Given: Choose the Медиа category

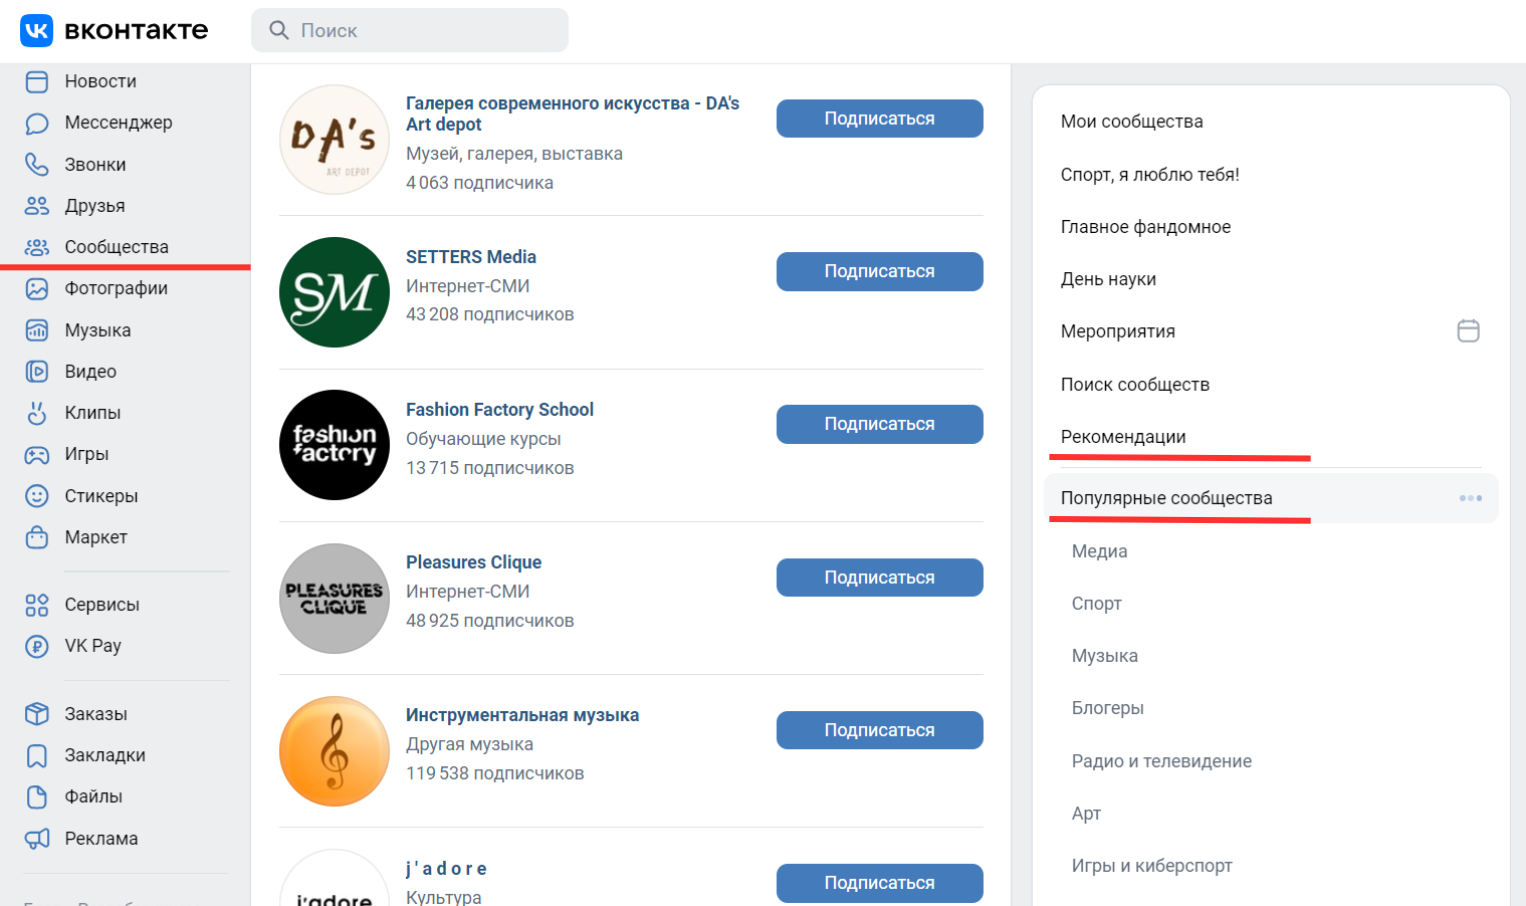Looking at the screenshot, I should coord(1099,551).
